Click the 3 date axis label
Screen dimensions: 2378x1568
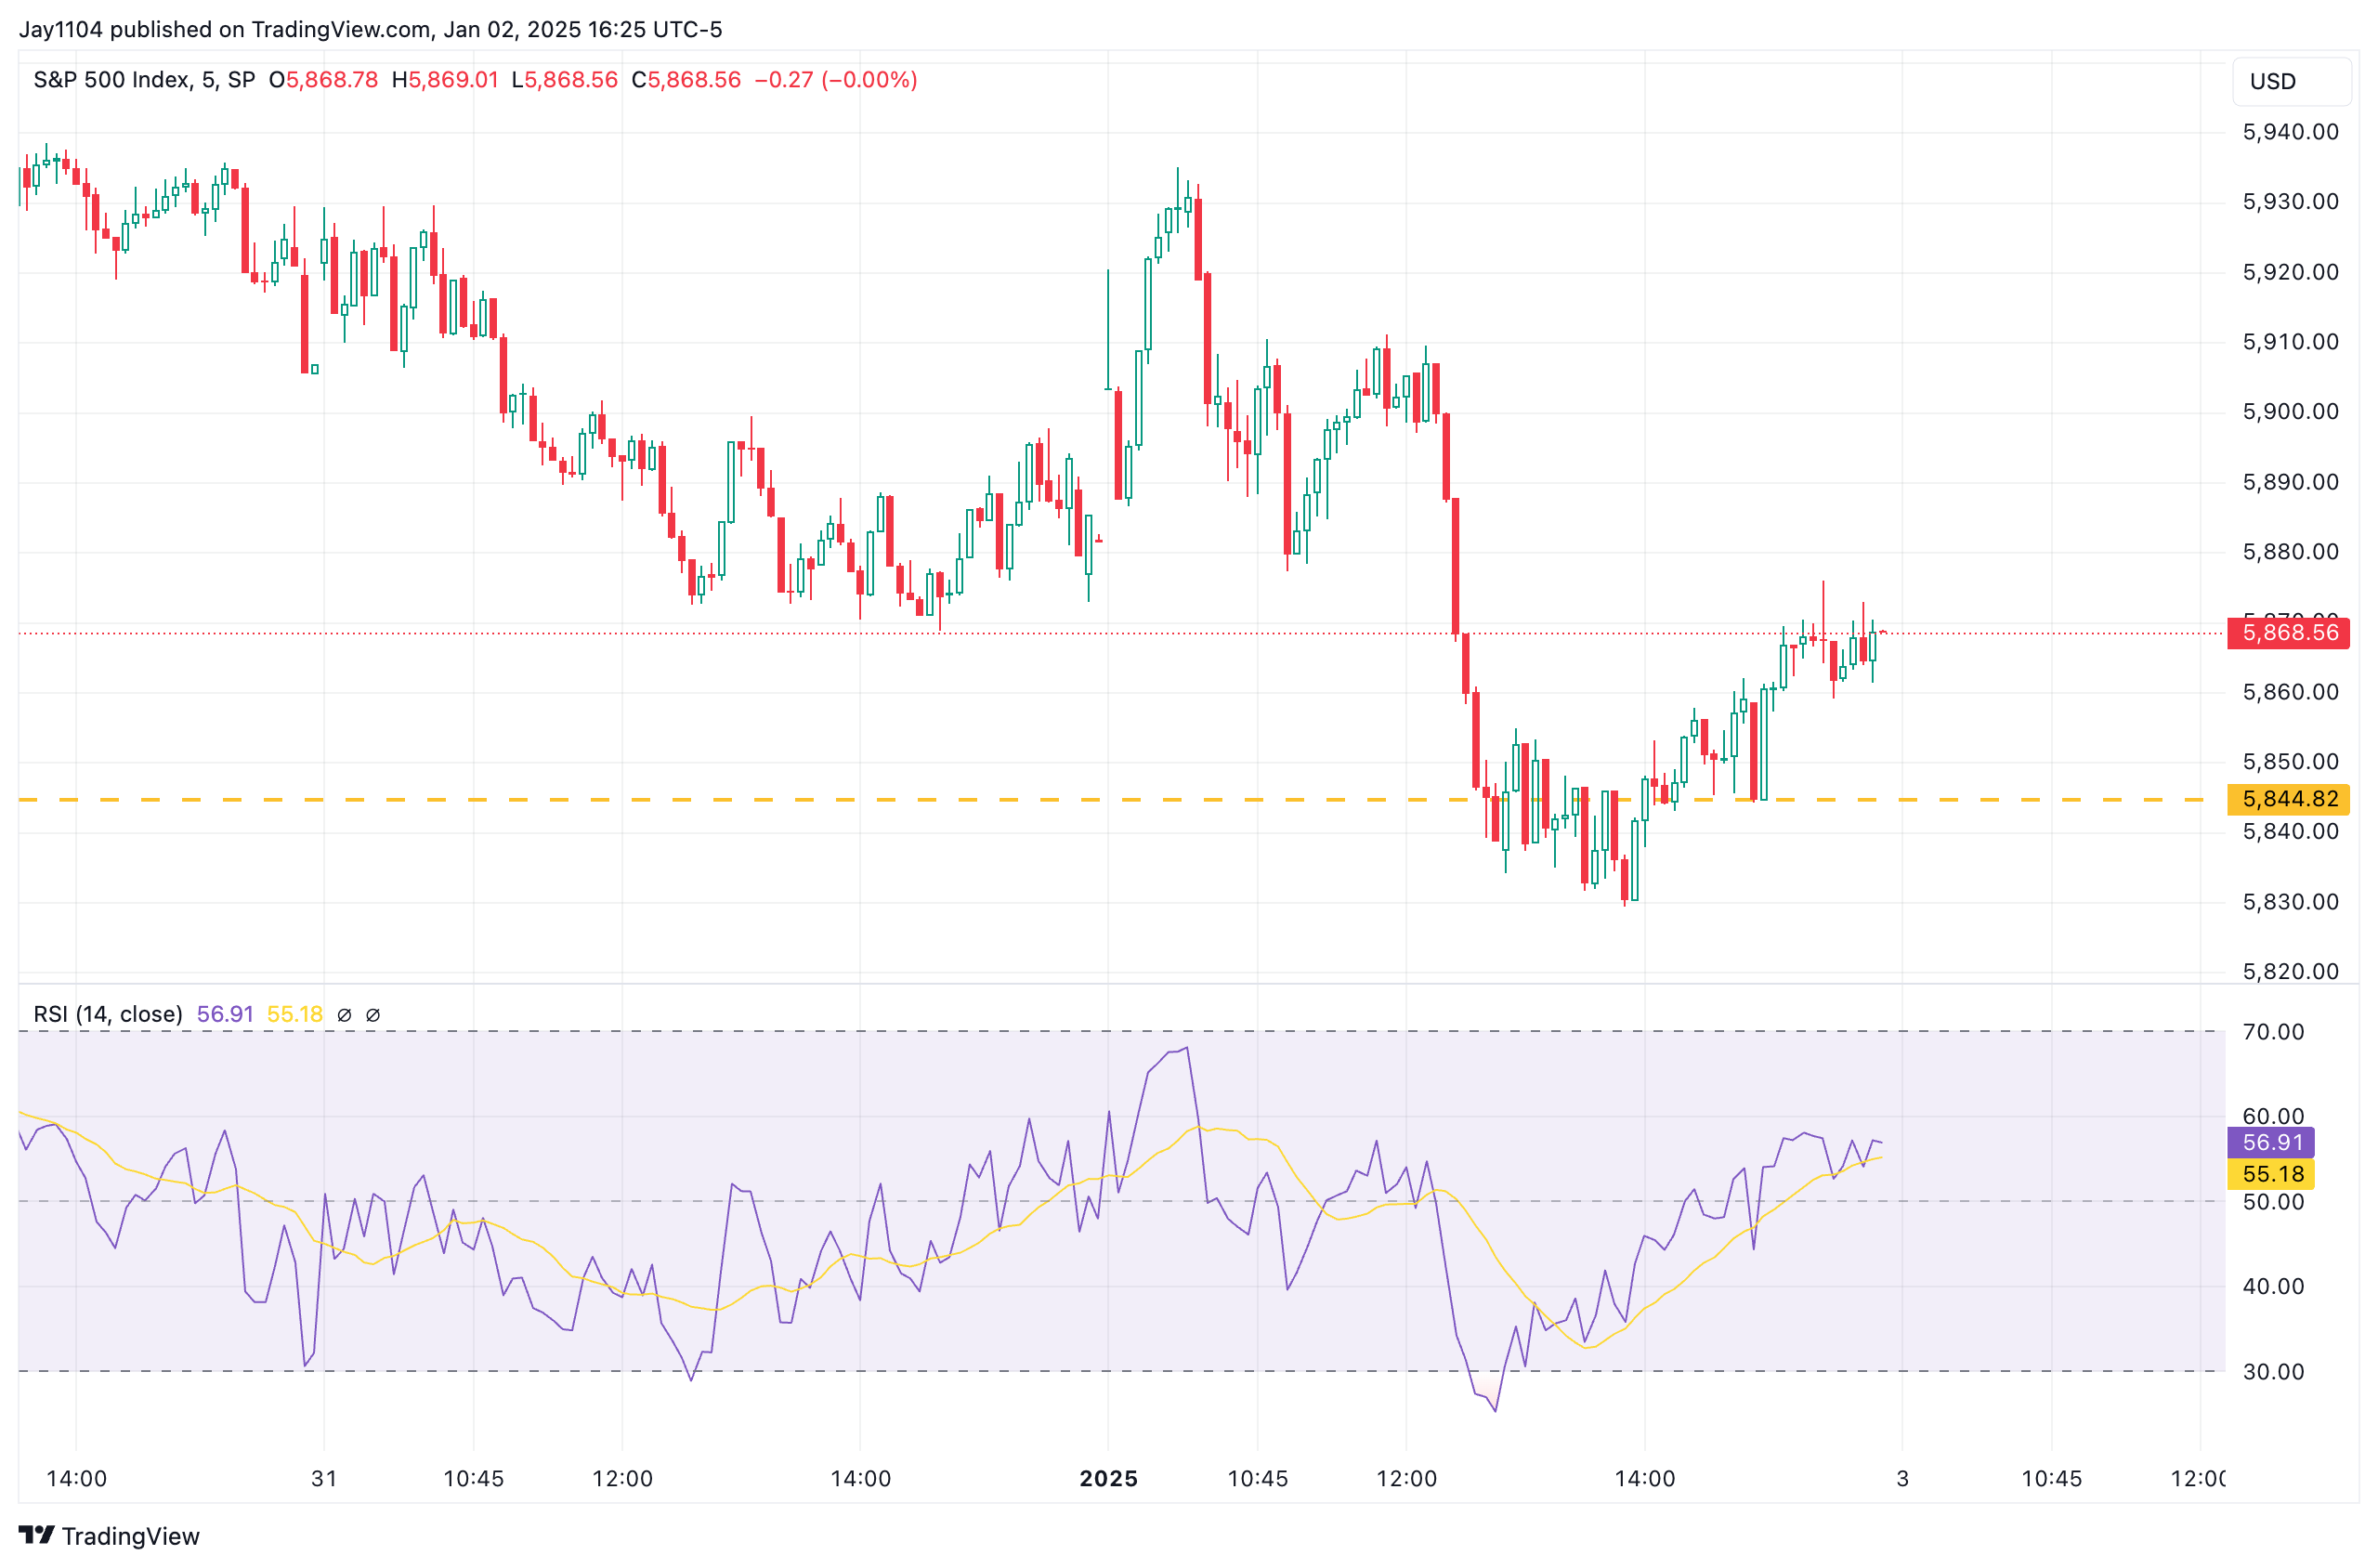tap(1902, 1479)
